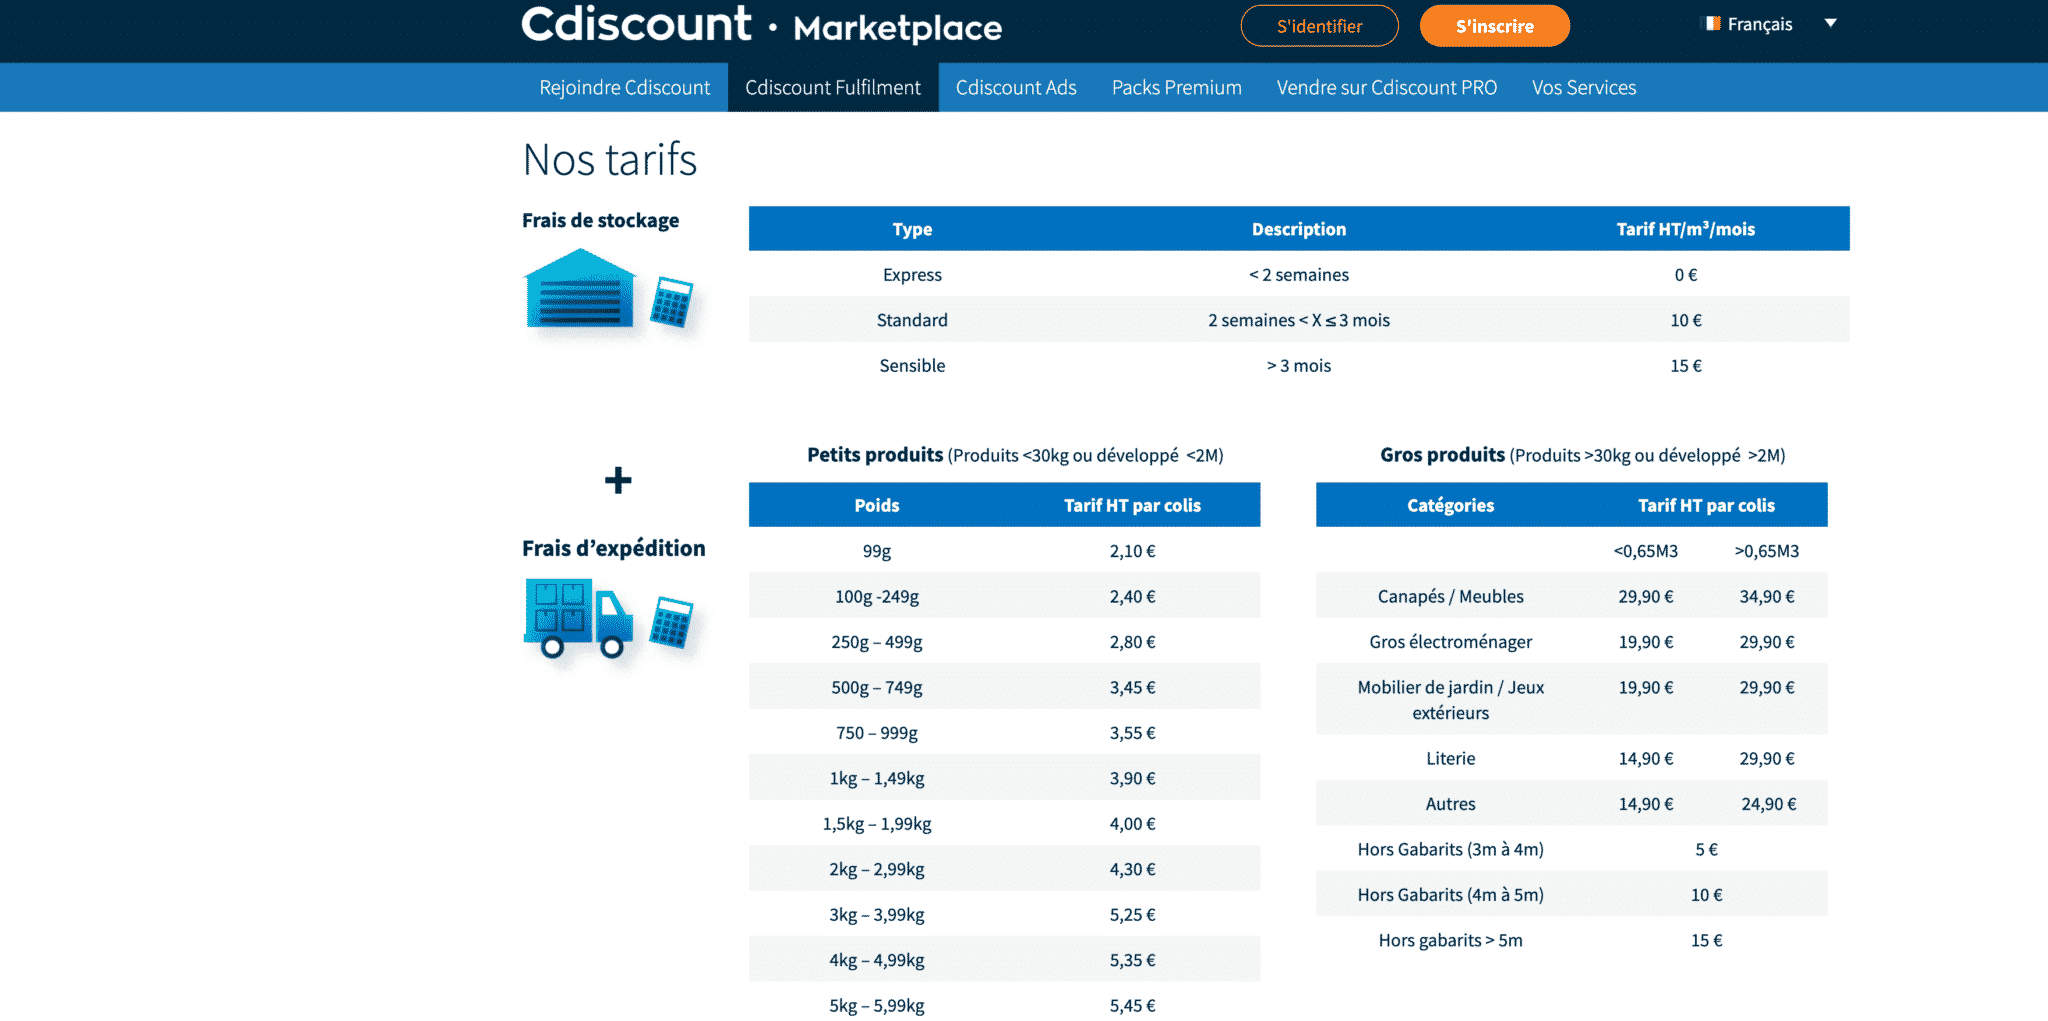Screen dimensions: 2048x1021
Task: Go to the Cdiscount Ads tab
Action: 1015,88
